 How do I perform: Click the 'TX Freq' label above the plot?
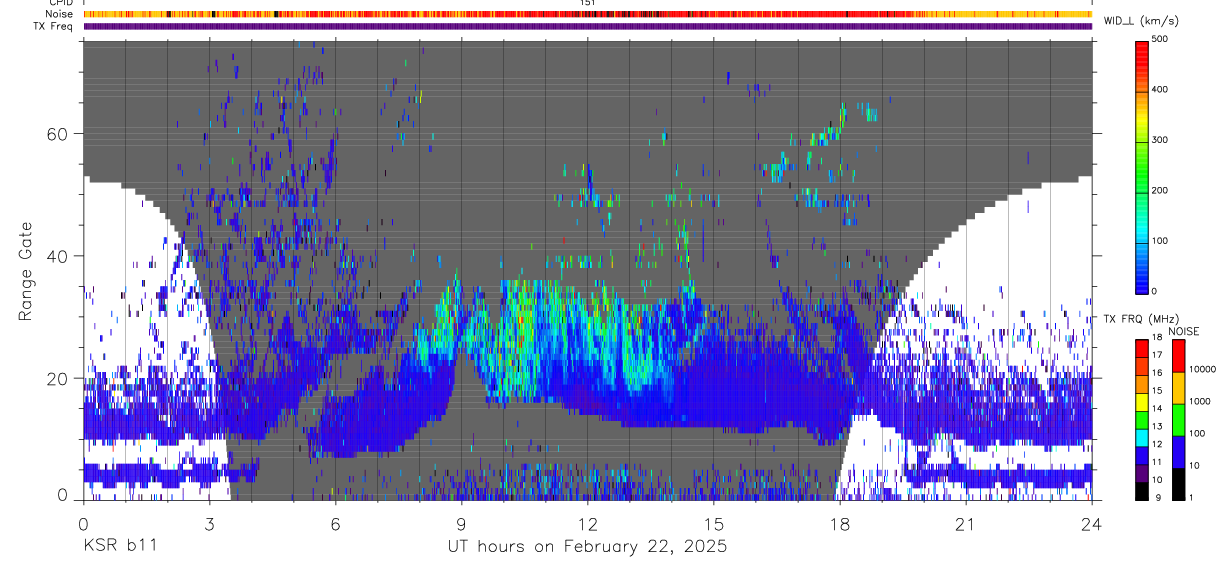(53, 26)
